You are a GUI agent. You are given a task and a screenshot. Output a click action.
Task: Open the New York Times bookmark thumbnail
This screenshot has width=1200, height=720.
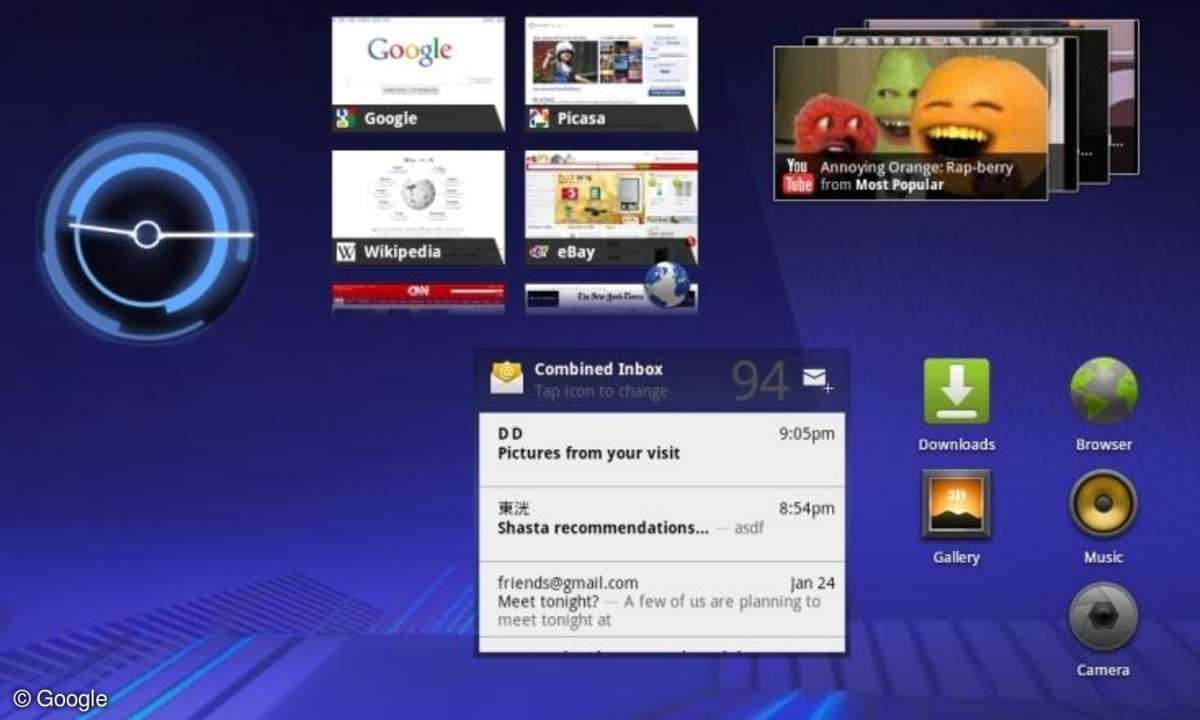click(611, 298)
